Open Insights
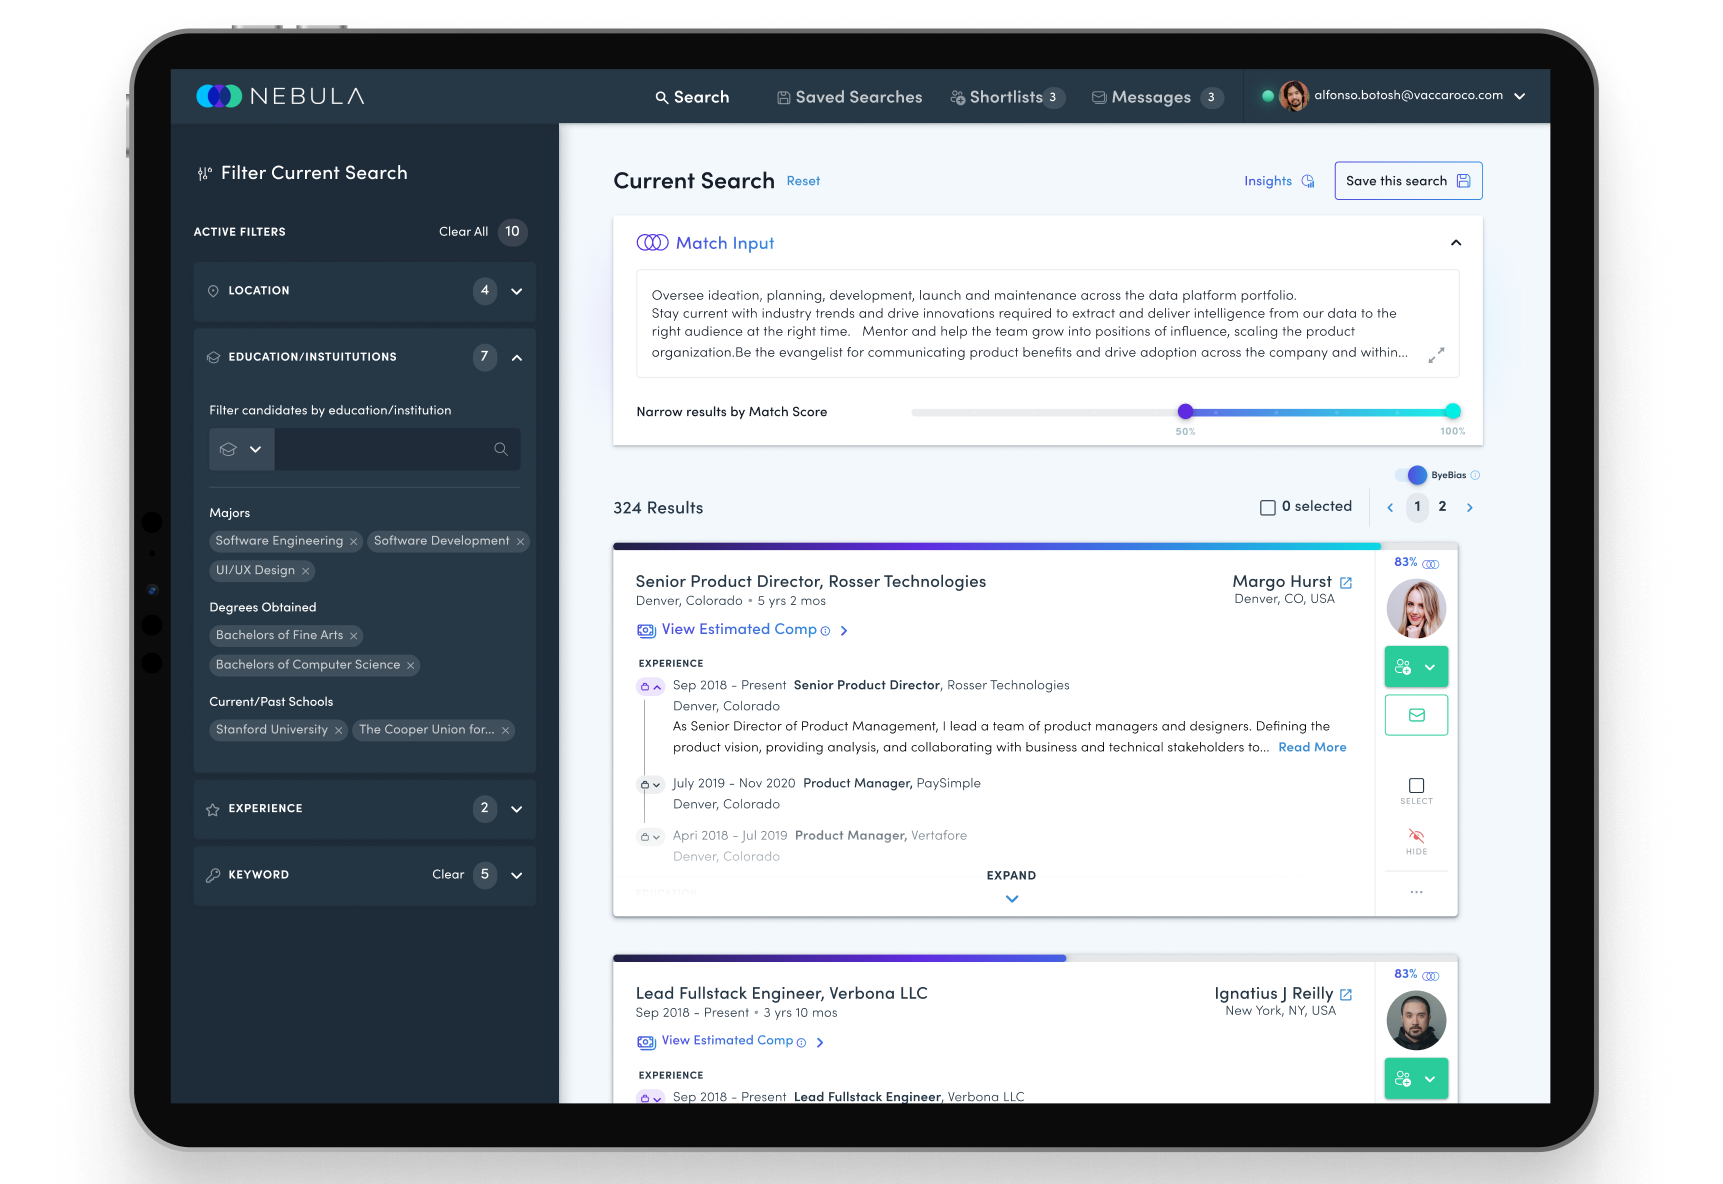 tap(1279, 181)
